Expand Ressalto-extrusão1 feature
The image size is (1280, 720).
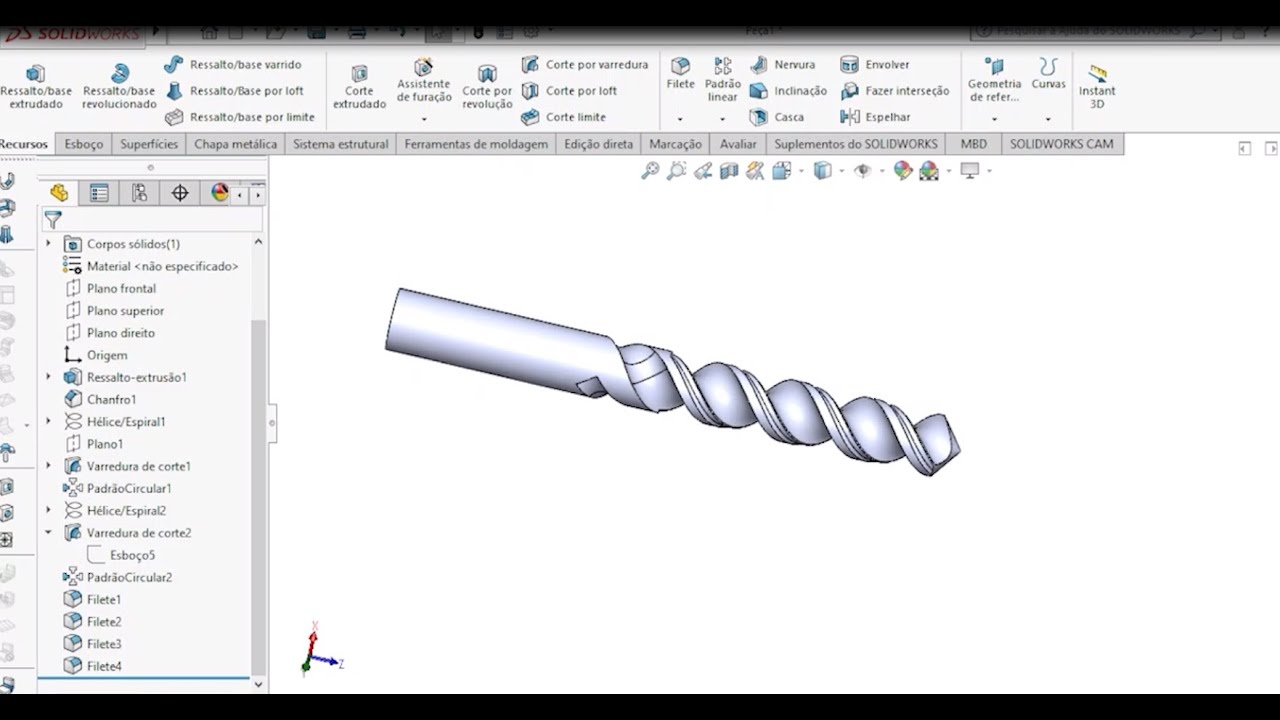click(48, 377)
